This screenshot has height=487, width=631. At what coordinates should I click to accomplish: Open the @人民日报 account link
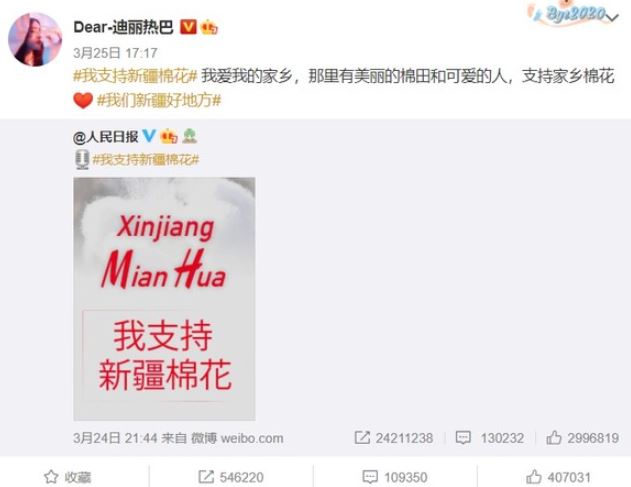click(x=106, y=137)
